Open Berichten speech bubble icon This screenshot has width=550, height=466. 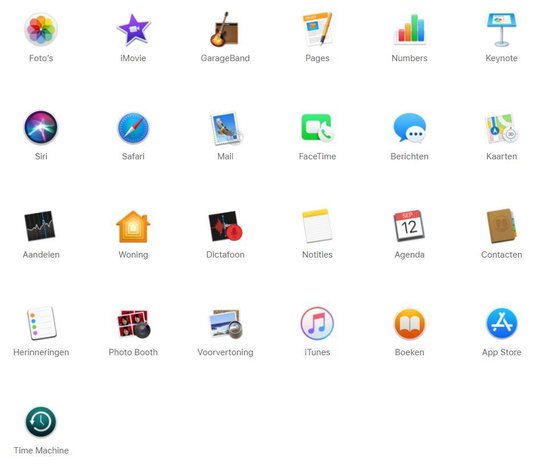point(410,128)
